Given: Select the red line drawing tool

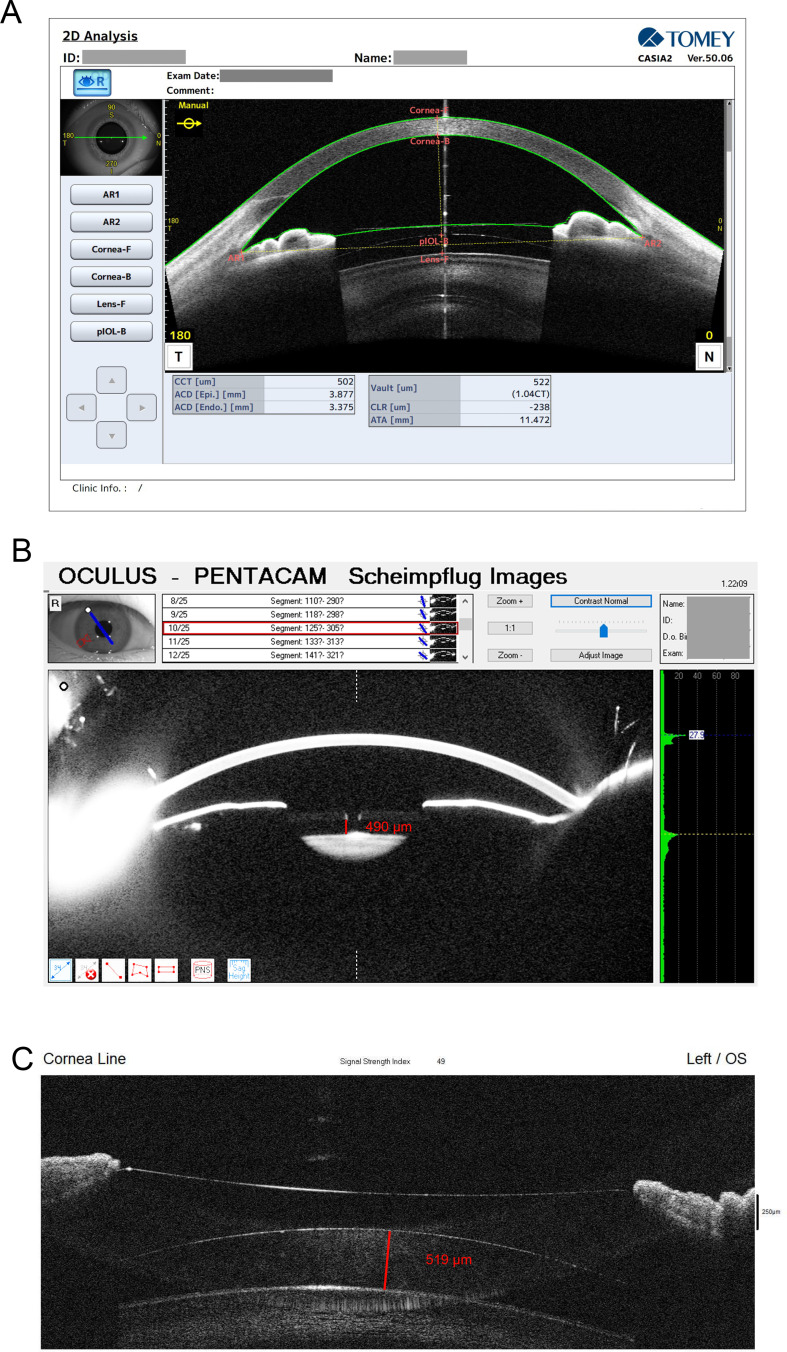Looking at the screenshot, I should pyautogui.click(x=113, y=969).
